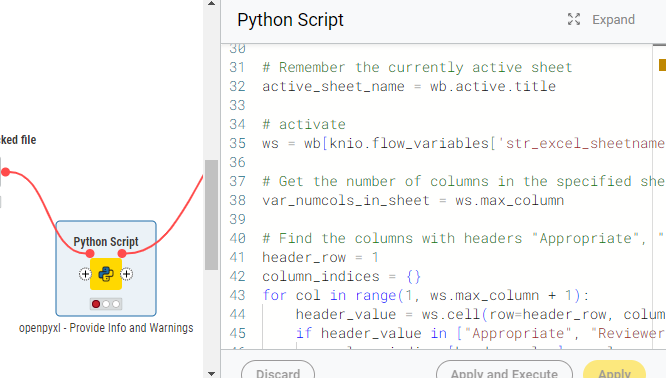Click the Python Script node icon
This screenshot has width=666, height=378.
tap(106, 274)
